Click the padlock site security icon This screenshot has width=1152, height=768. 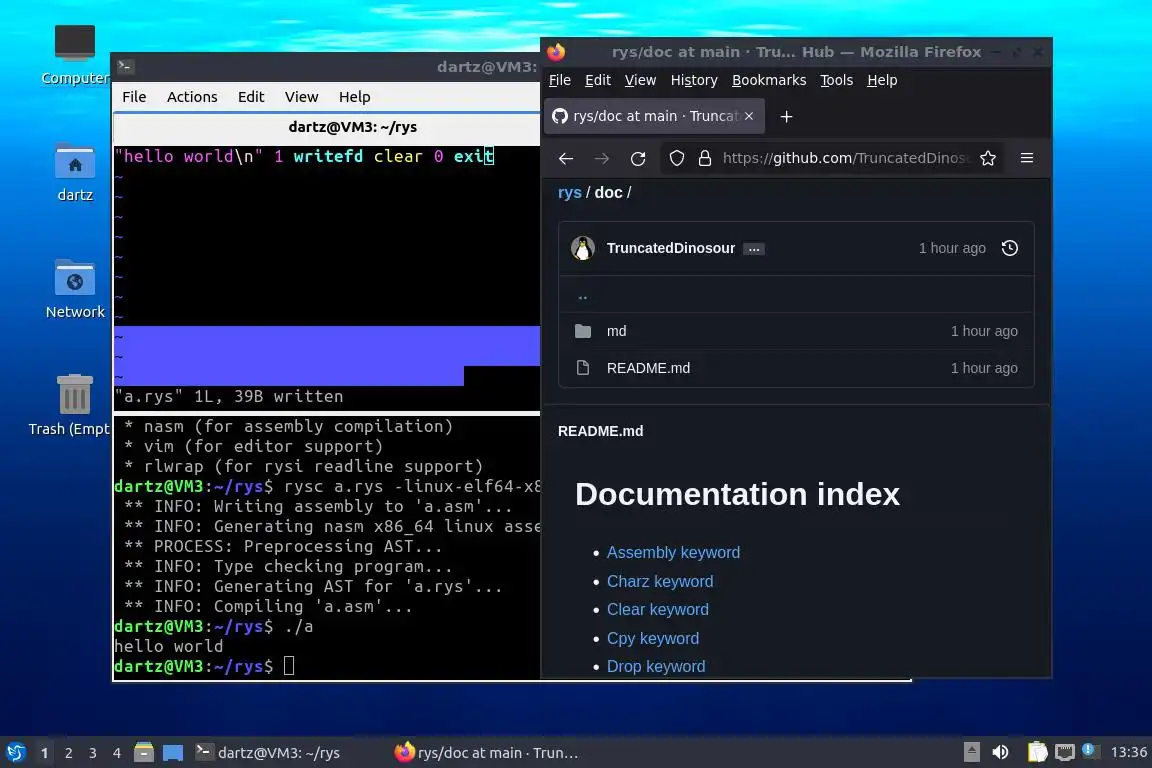pyautogui.click(x=705, y=159)
